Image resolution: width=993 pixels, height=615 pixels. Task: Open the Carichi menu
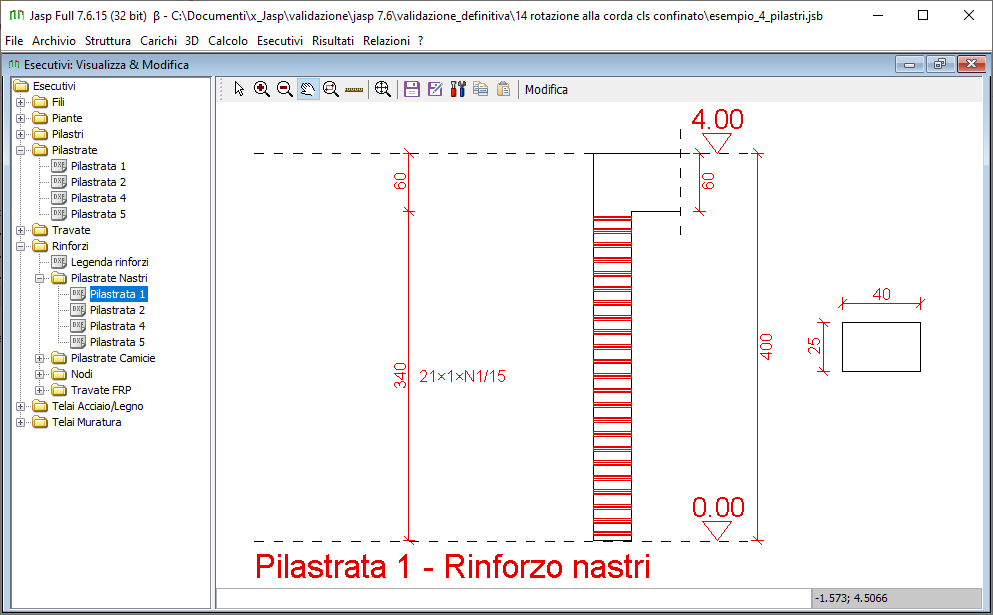[x=158, y=41]
